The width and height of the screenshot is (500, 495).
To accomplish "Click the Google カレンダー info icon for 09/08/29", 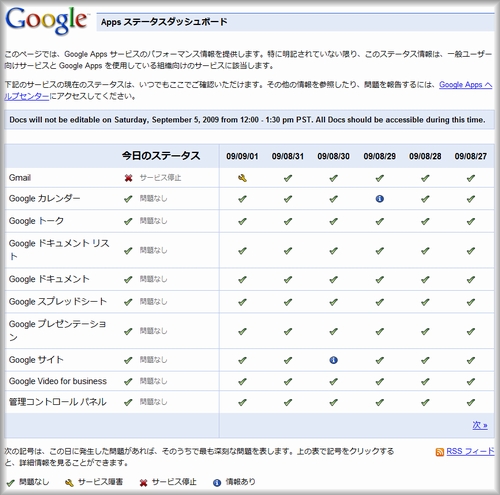I will tap(380, 199).
